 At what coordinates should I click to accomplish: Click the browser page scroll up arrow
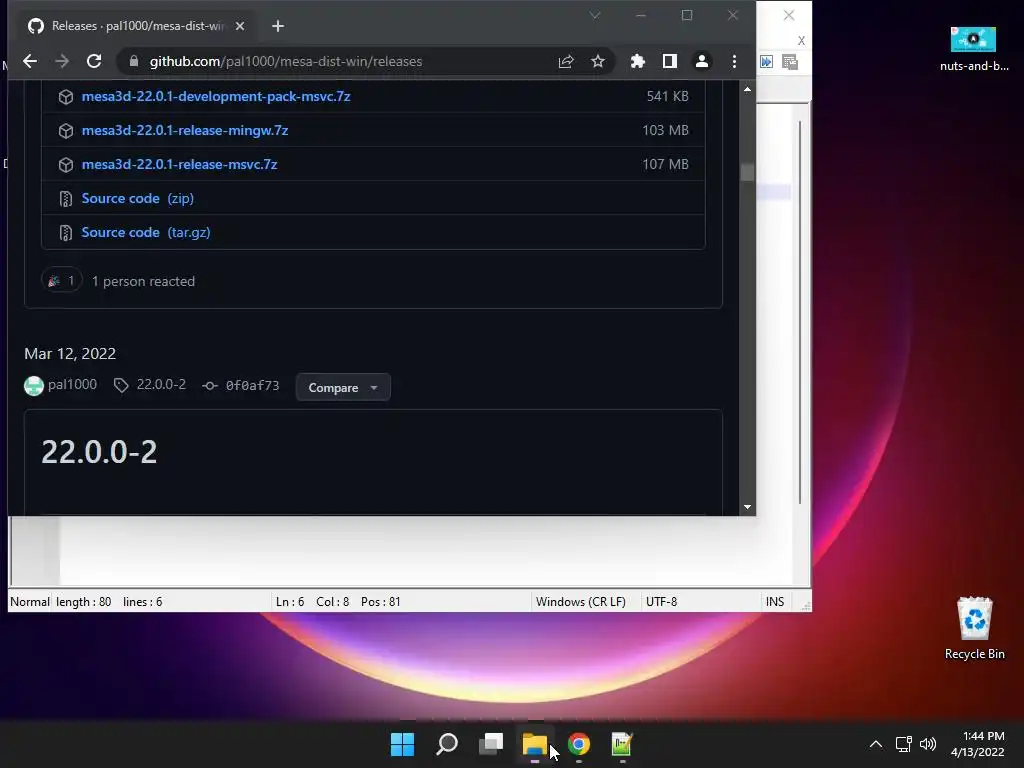[747, 89]
